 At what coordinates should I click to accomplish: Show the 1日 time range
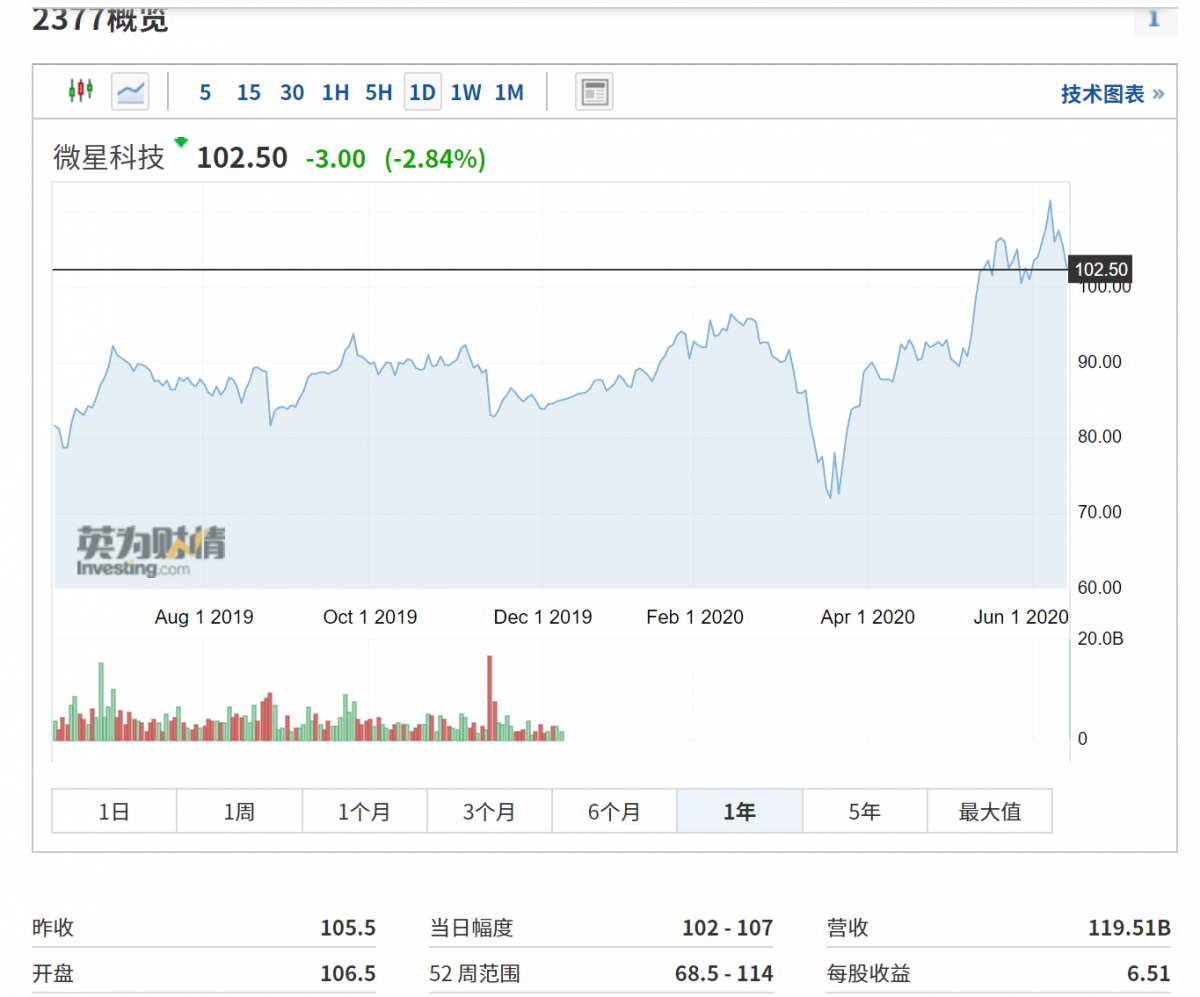114,811
